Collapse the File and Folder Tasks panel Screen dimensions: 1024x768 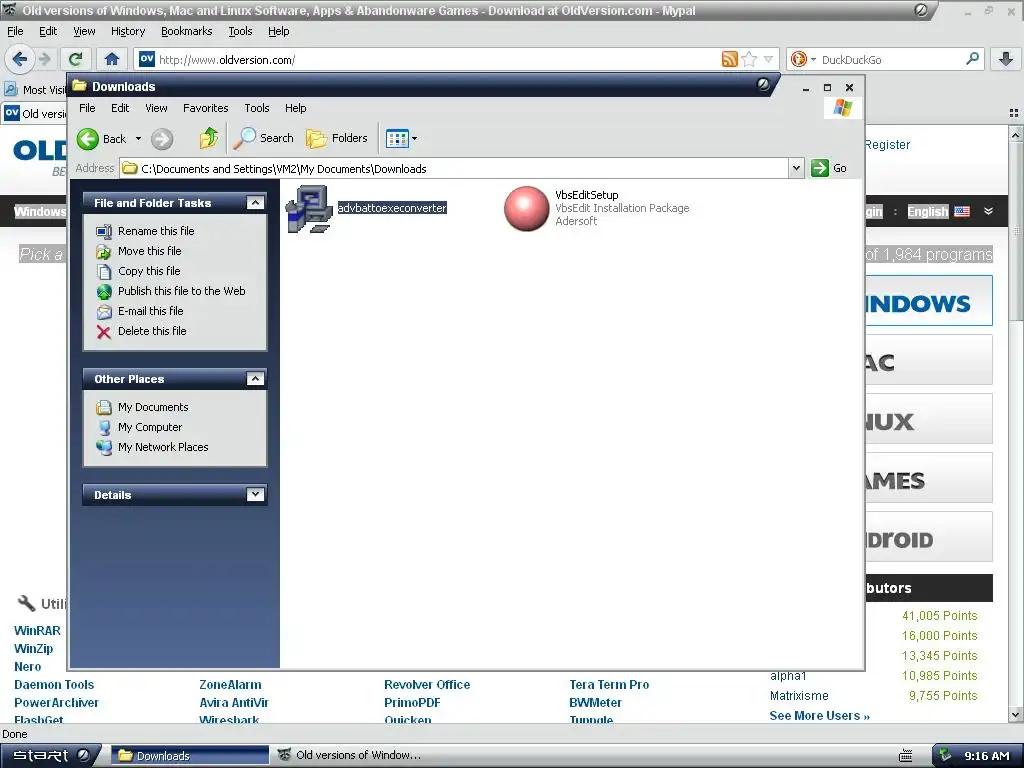pyautogui.click(x=255, y=203)
